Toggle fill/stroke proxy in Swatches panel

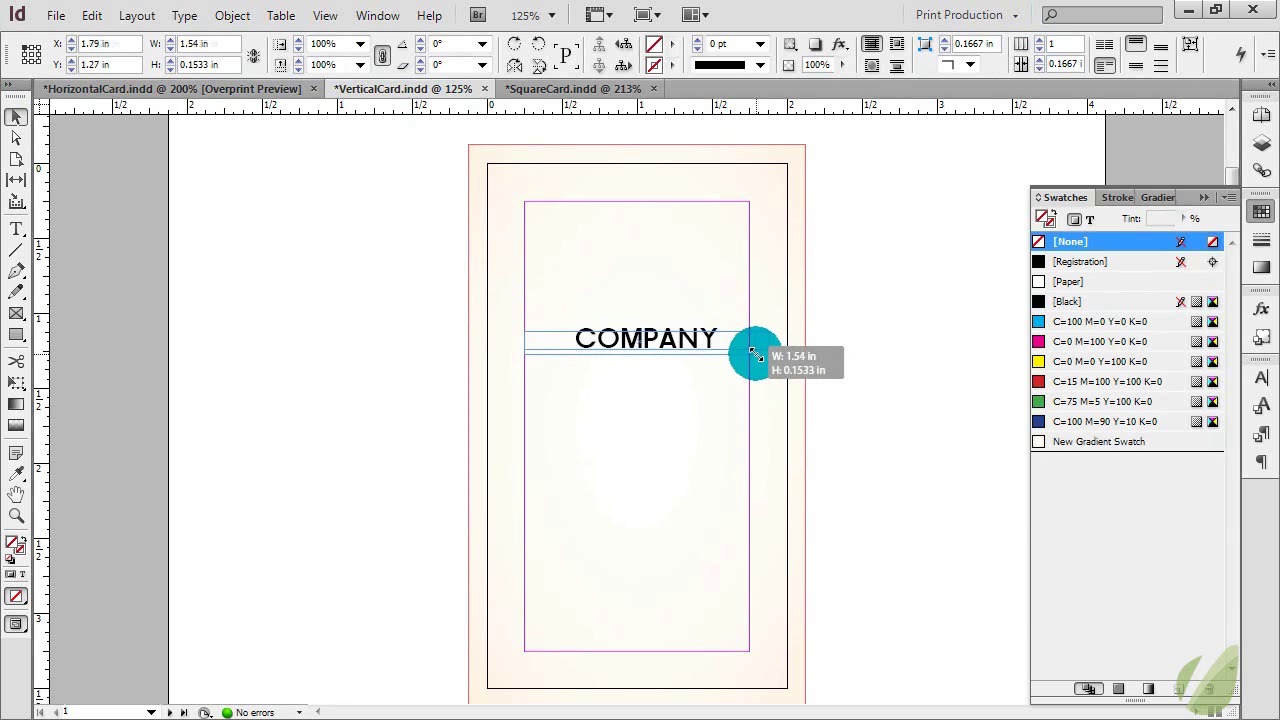tap(1045, 218)
